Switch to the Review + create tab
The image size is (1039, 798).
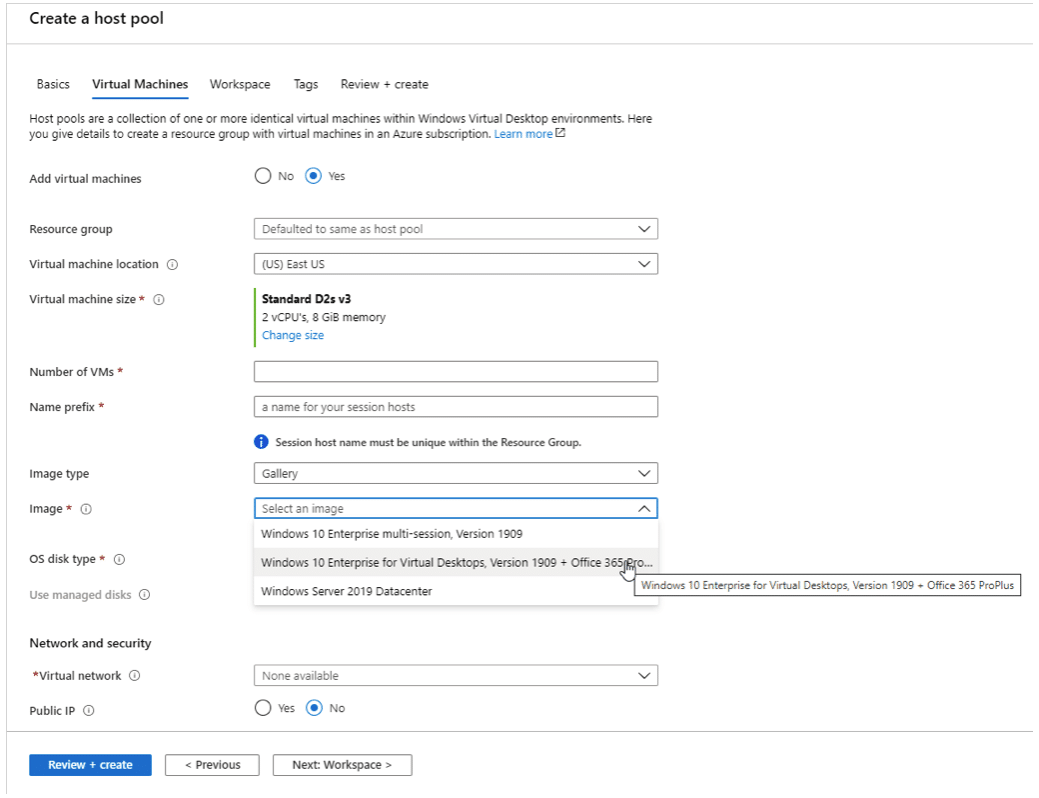pyautogui.click(x=384, y=85)
